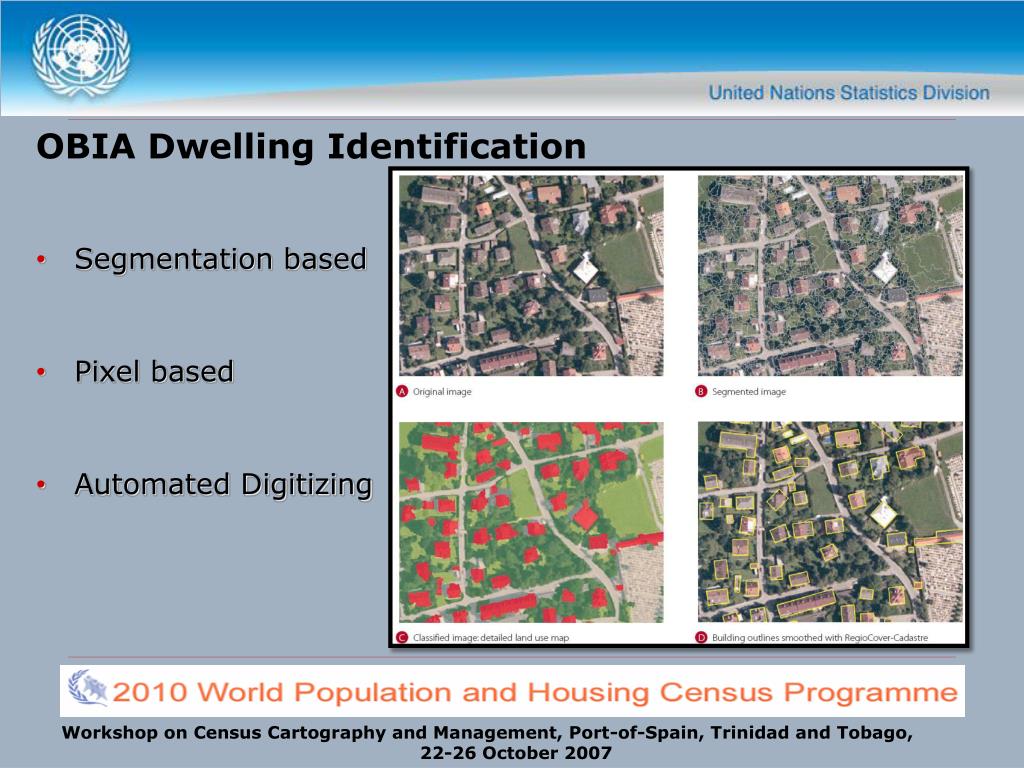The width and height of the screenshot is (1024, 768).
Task: Click the 'United Nations Statistics Division' text
Action: click(849, 93)
